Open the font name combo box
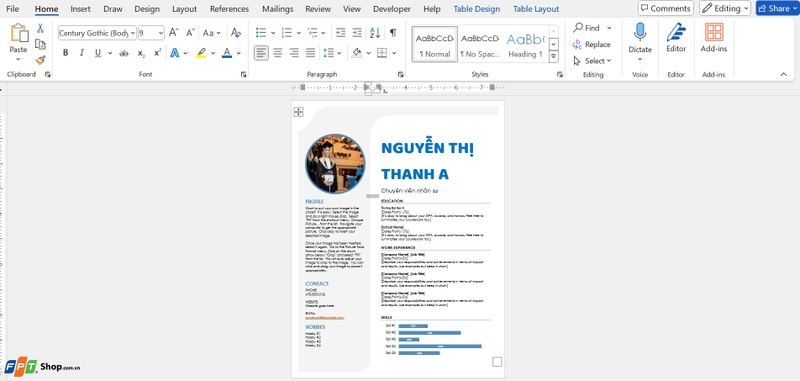 pos(97,33)
